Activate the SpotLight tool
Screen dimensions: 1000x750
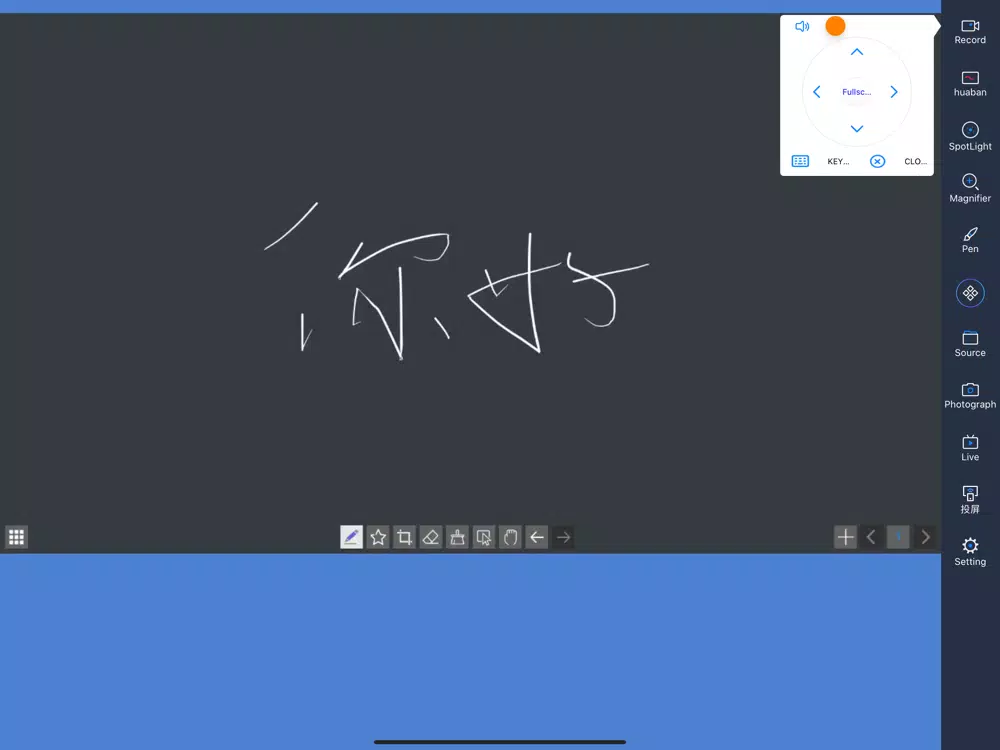click(969, 136)
